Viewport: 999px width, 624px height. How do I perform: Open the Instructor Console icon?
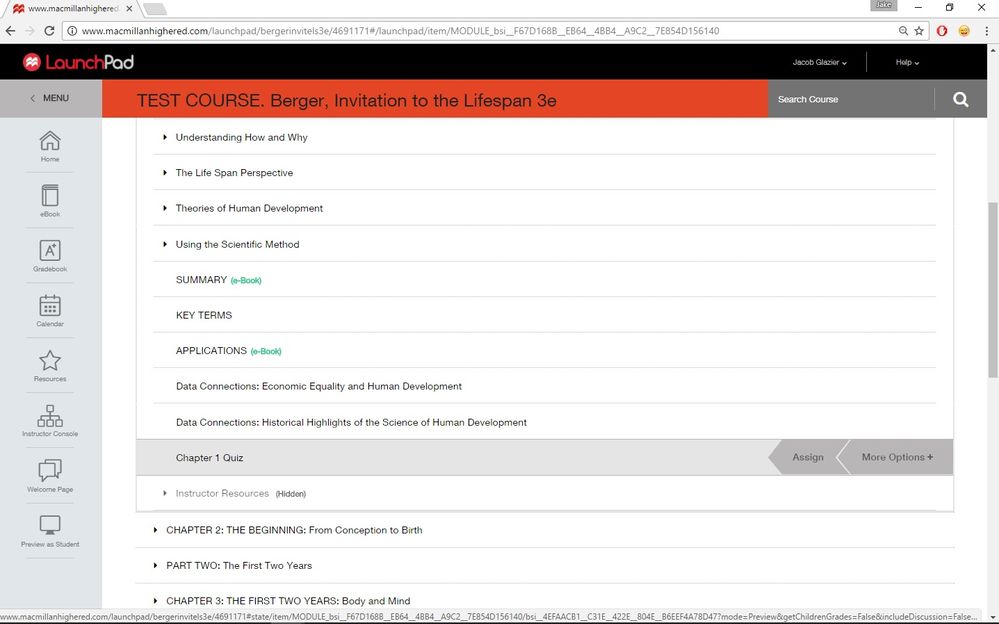coord(50,417)
